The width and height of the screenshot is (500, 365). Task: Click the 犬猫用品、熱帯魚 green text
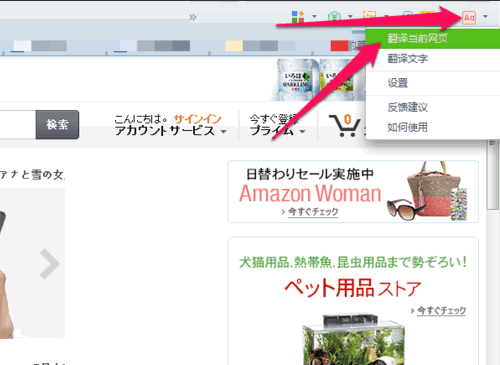[353, 263]
